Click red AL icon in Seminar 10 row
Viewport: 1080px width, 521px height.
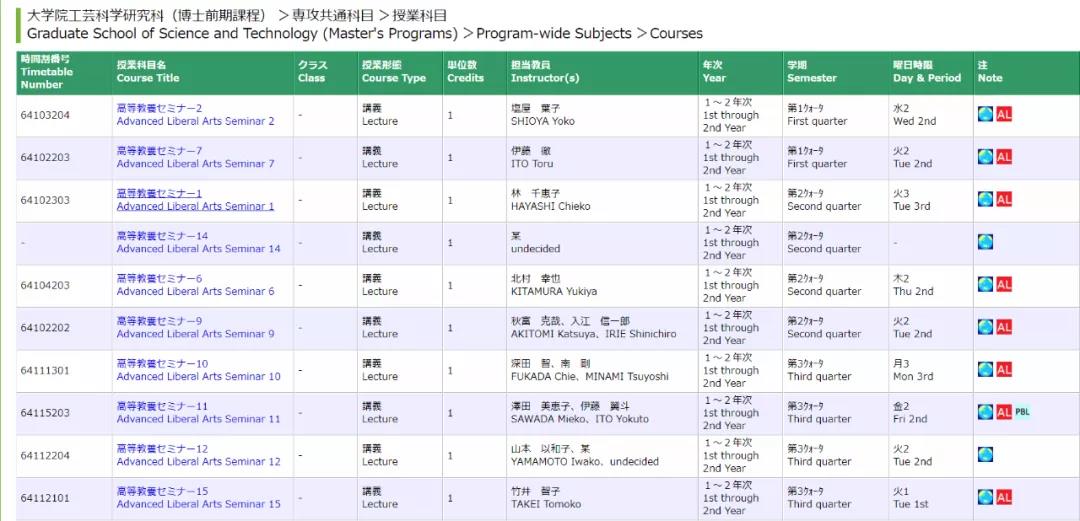click(x=1004, y=369)
